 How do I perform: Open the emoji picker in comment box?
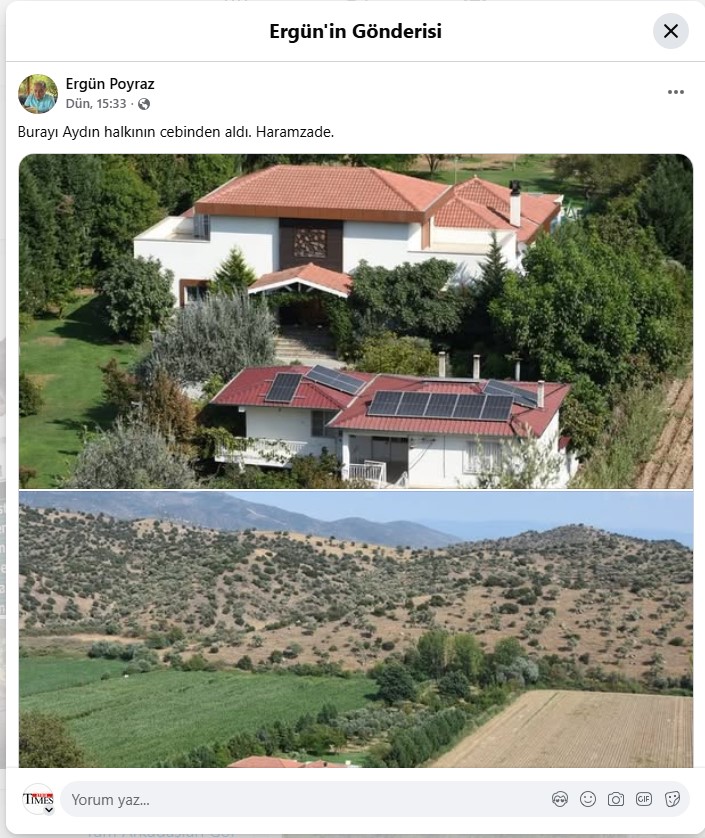[588, 800]
